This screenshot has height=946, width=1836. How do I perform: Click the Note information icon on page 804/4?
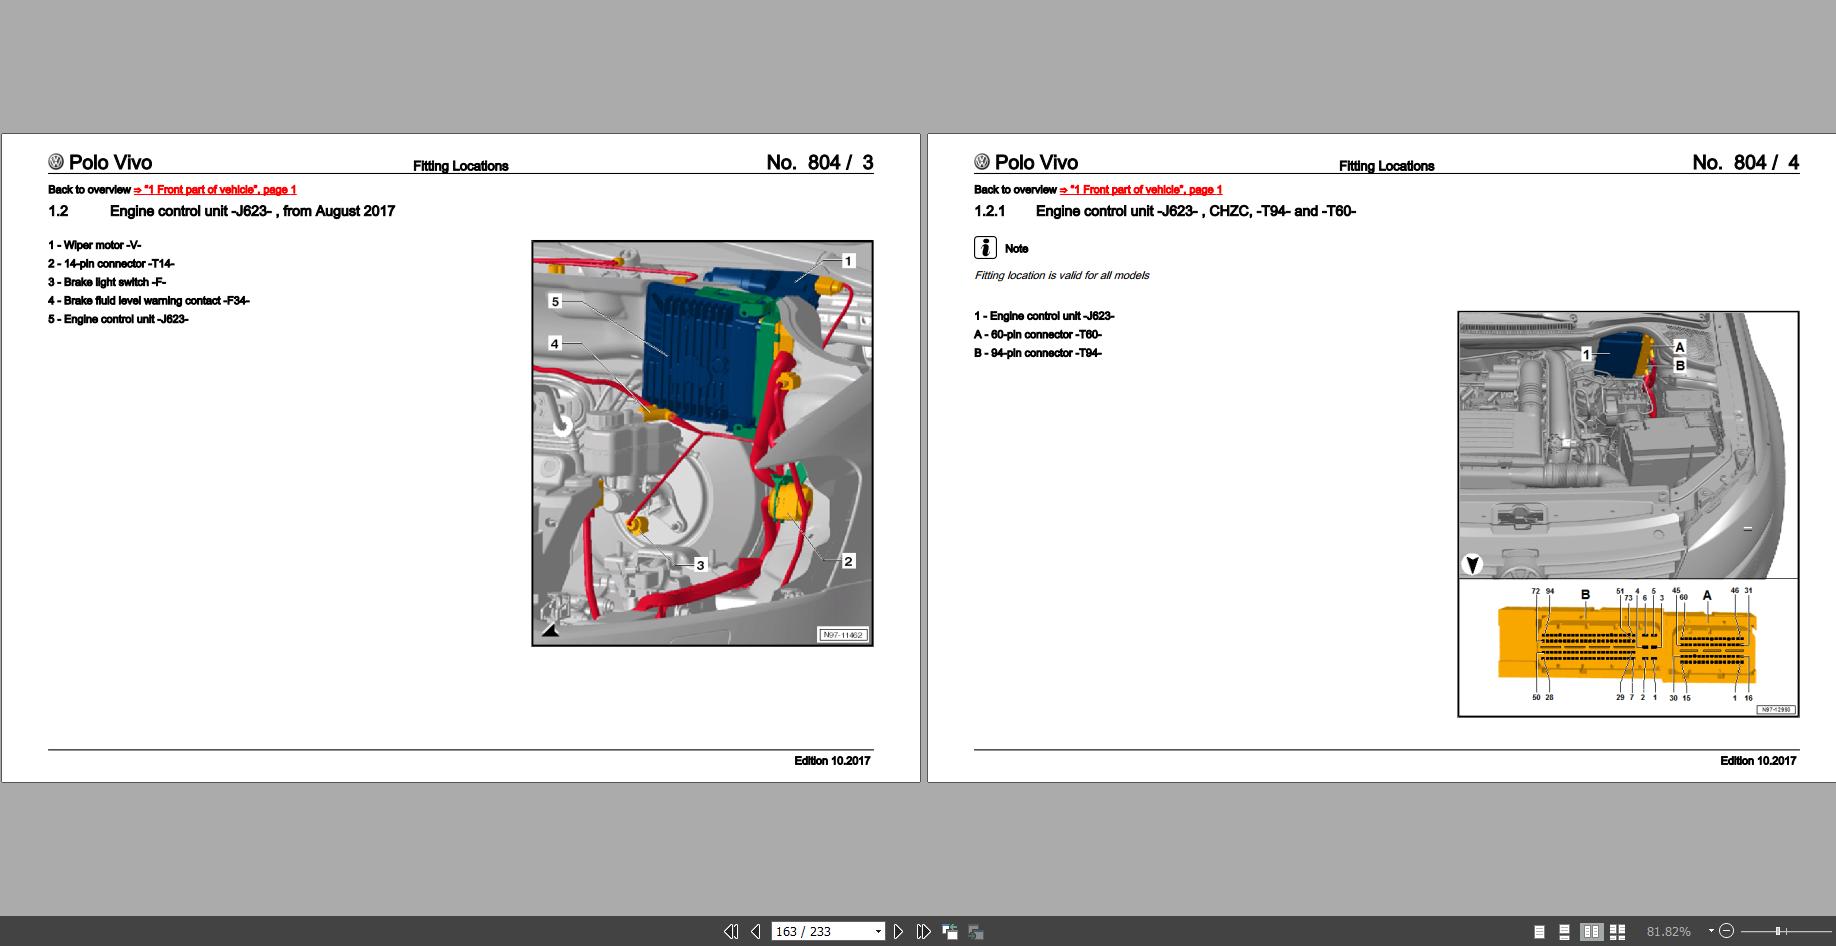click(x=986, y=247)
